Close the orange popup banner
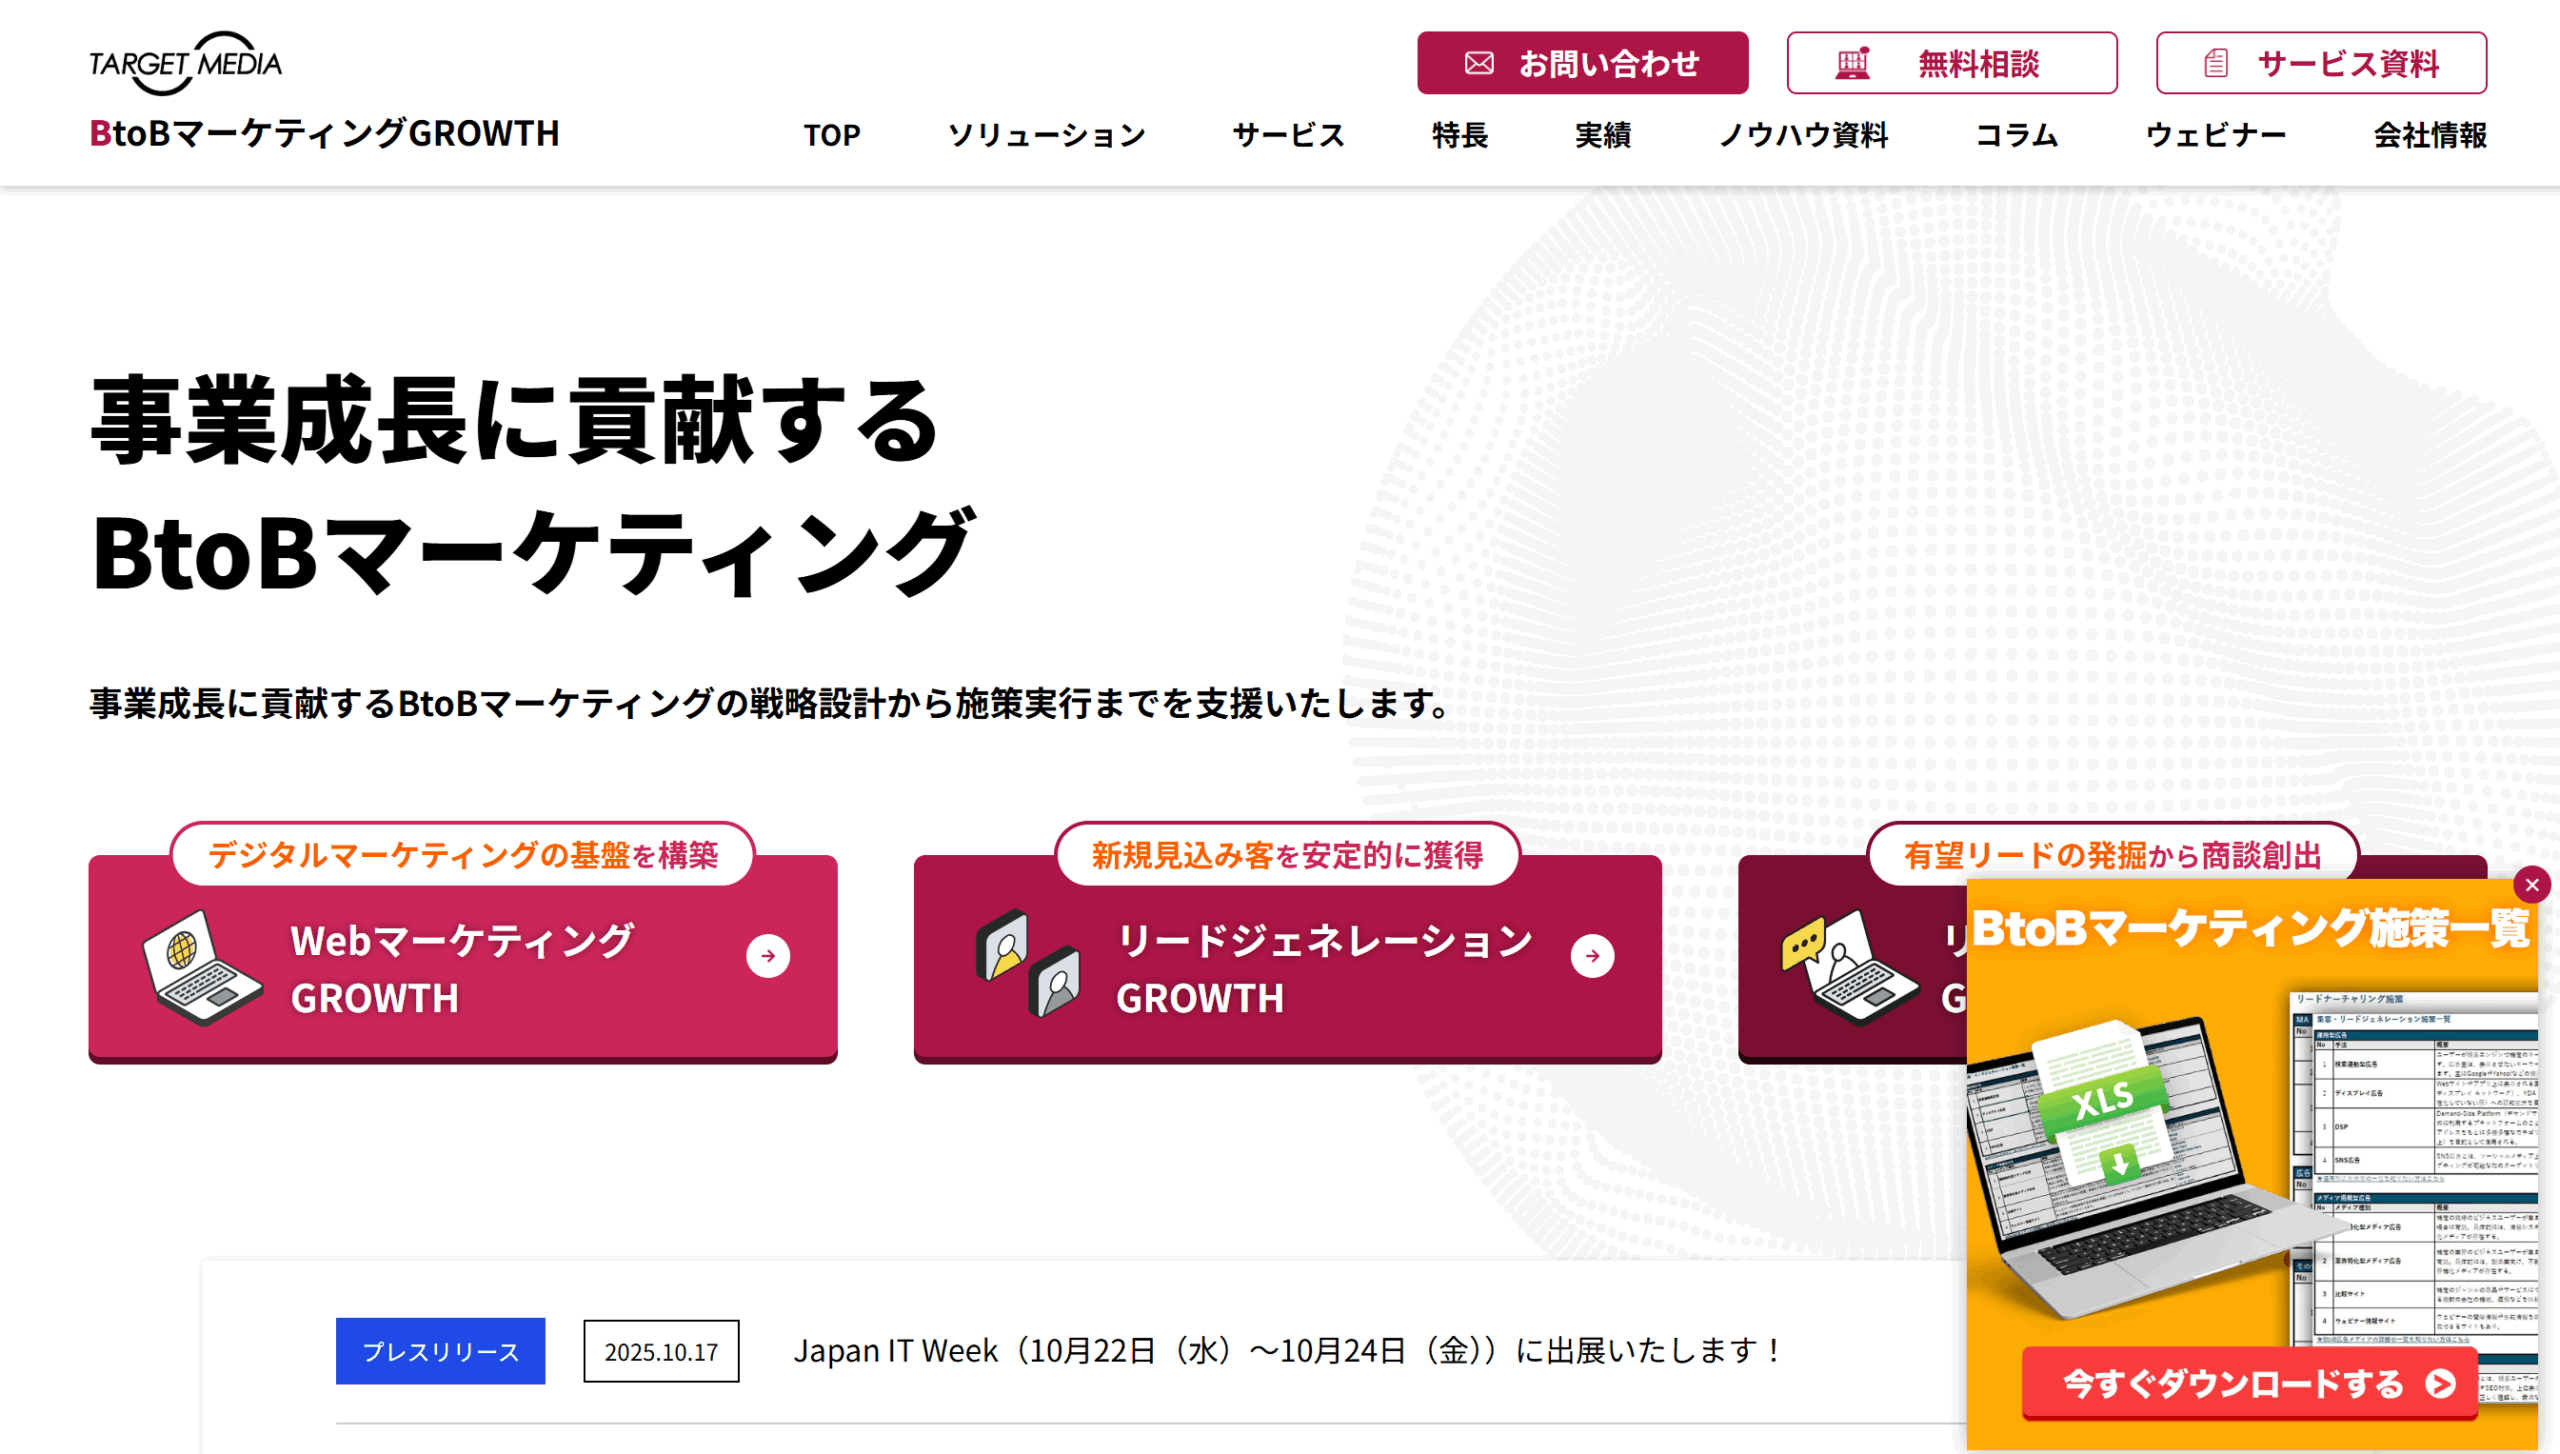The width and height of the screenshot is (2560, 1454). click(2532, 885)
